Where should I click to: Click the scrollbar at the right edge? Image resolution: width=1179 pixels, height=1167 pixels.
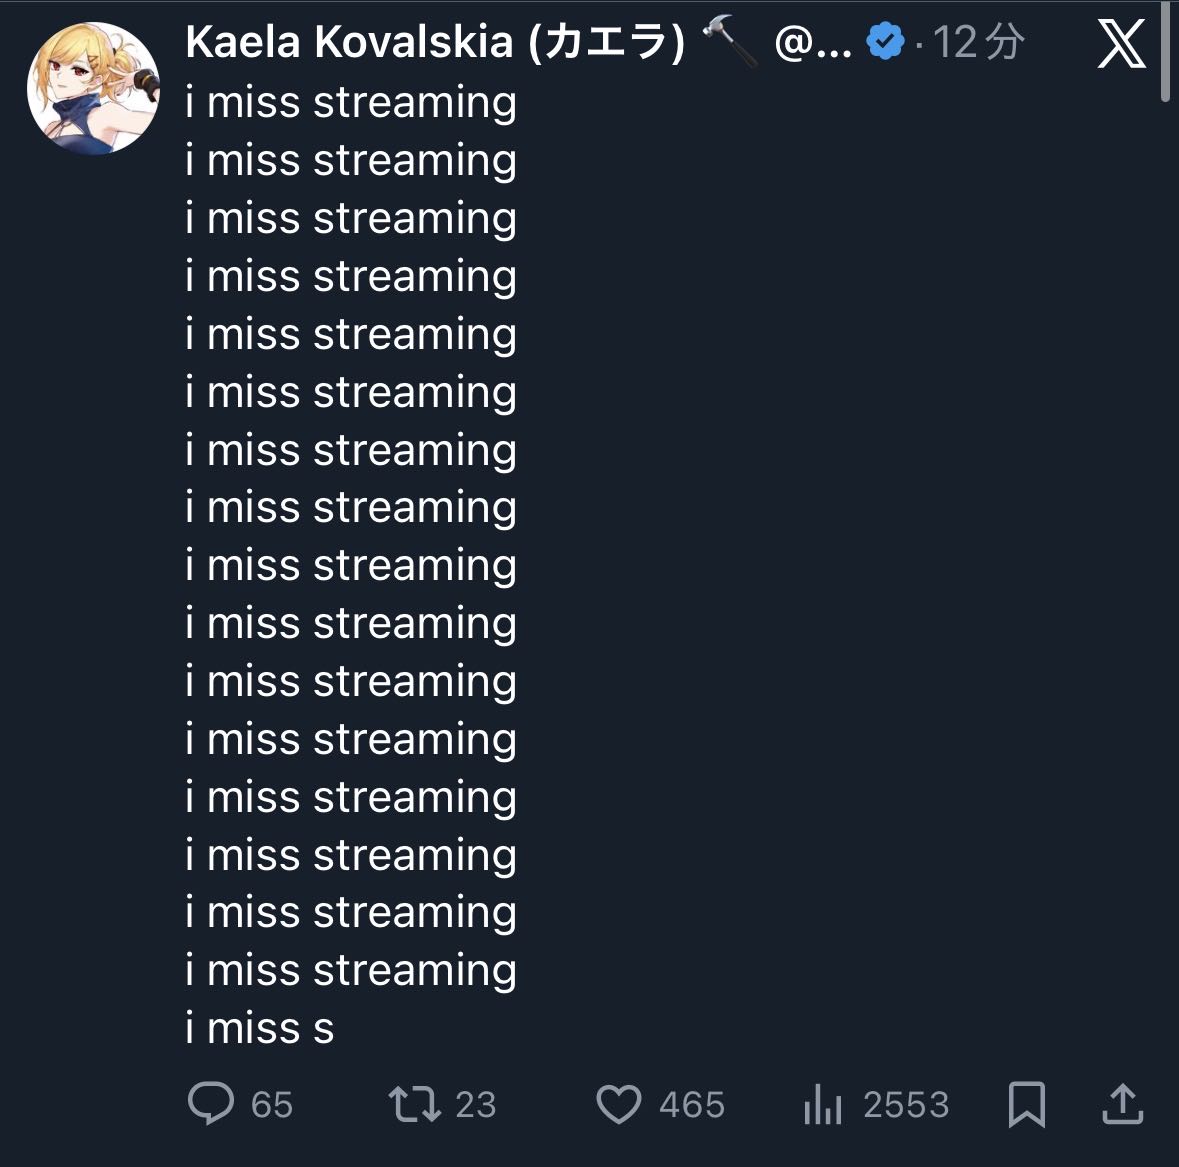click(x=1165, y=50)
